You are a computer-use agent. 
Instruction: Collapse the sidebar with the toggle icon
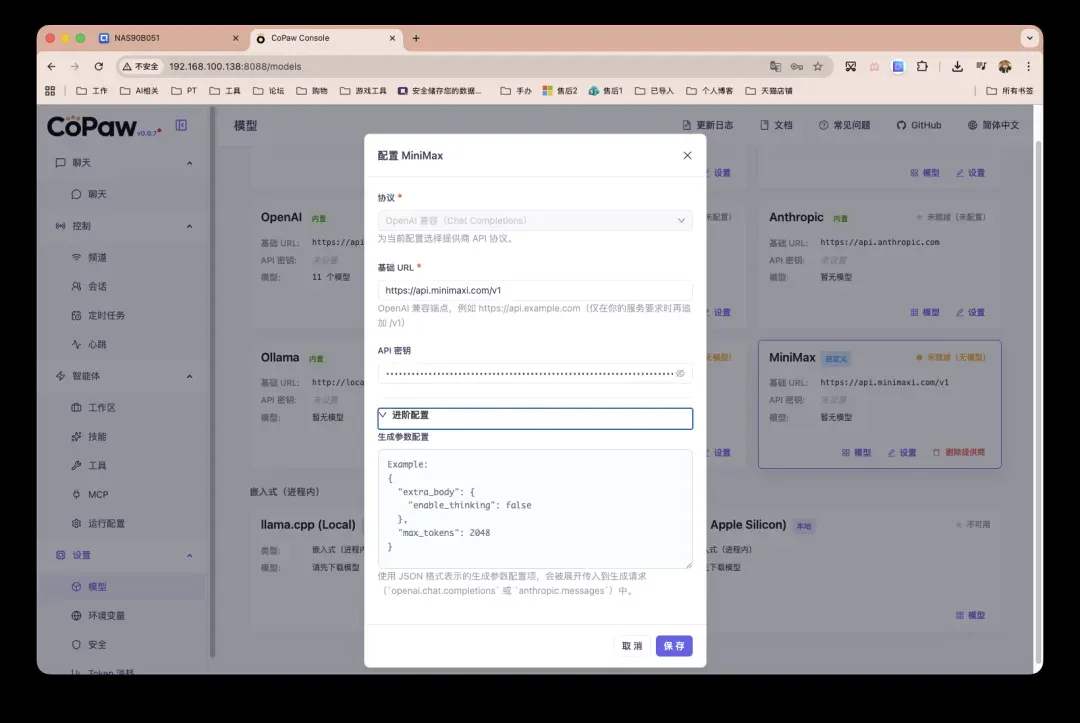[181, 125]
